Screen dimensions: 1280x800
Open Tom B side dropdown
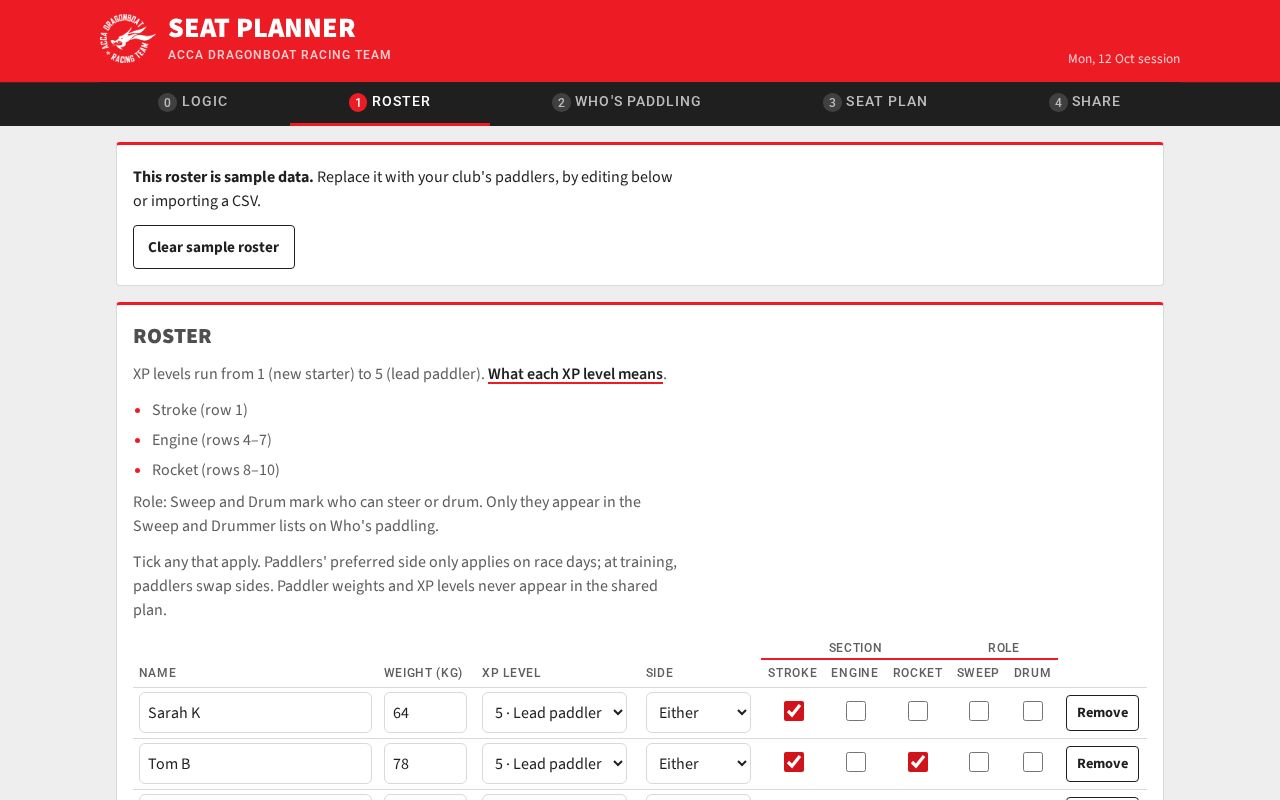pyautogui.click(x=698, y=764)
